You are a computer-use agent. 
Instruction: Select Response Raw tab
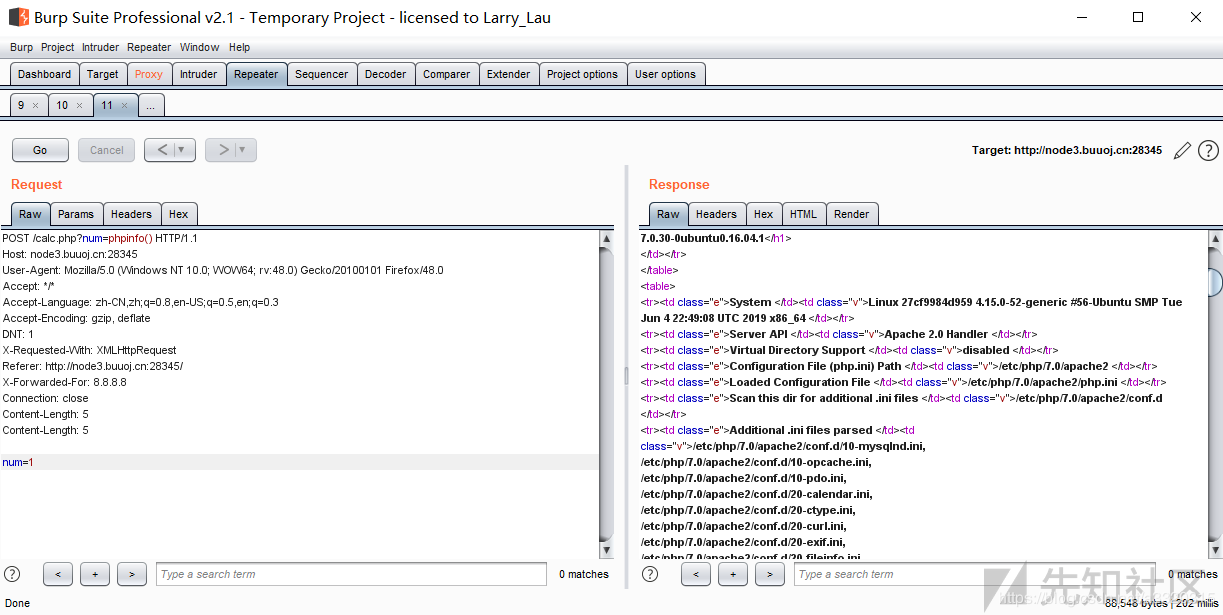[x=668, y=214]
